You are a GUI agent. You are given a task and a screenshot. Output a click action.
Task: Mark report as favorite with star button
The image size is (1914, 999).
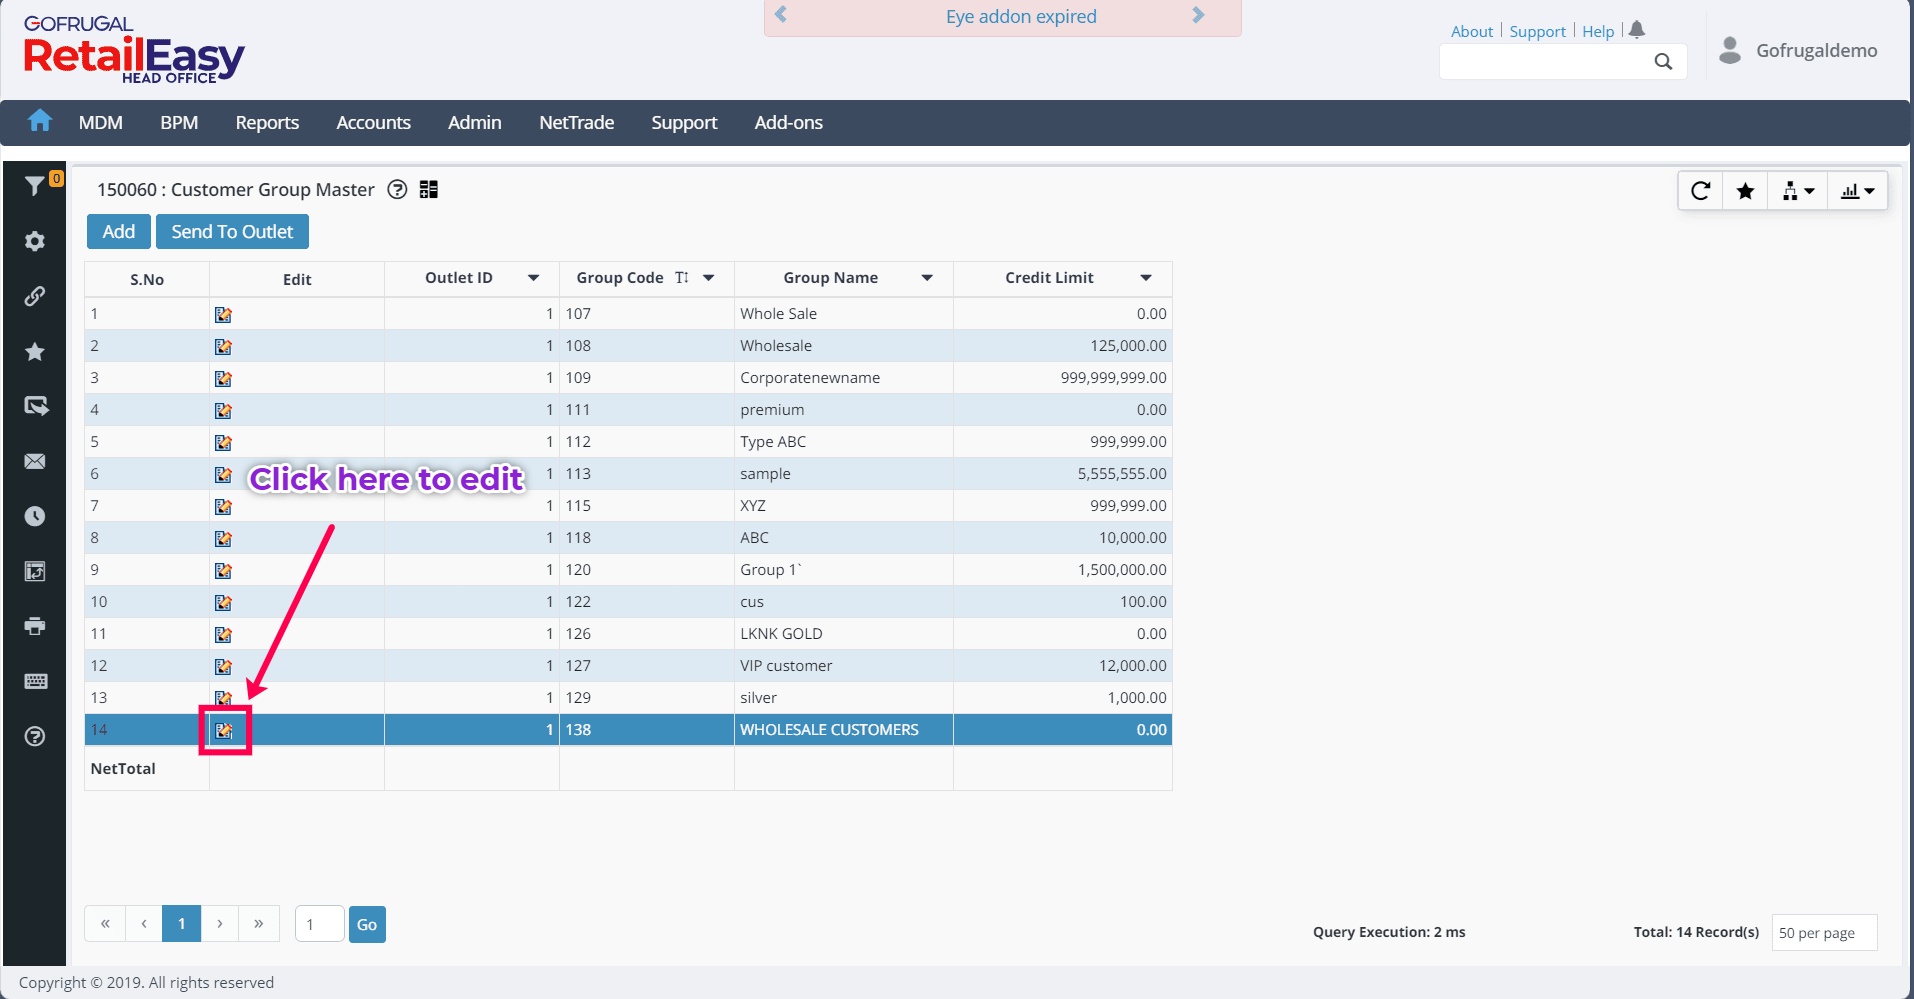click(1745, 191)
